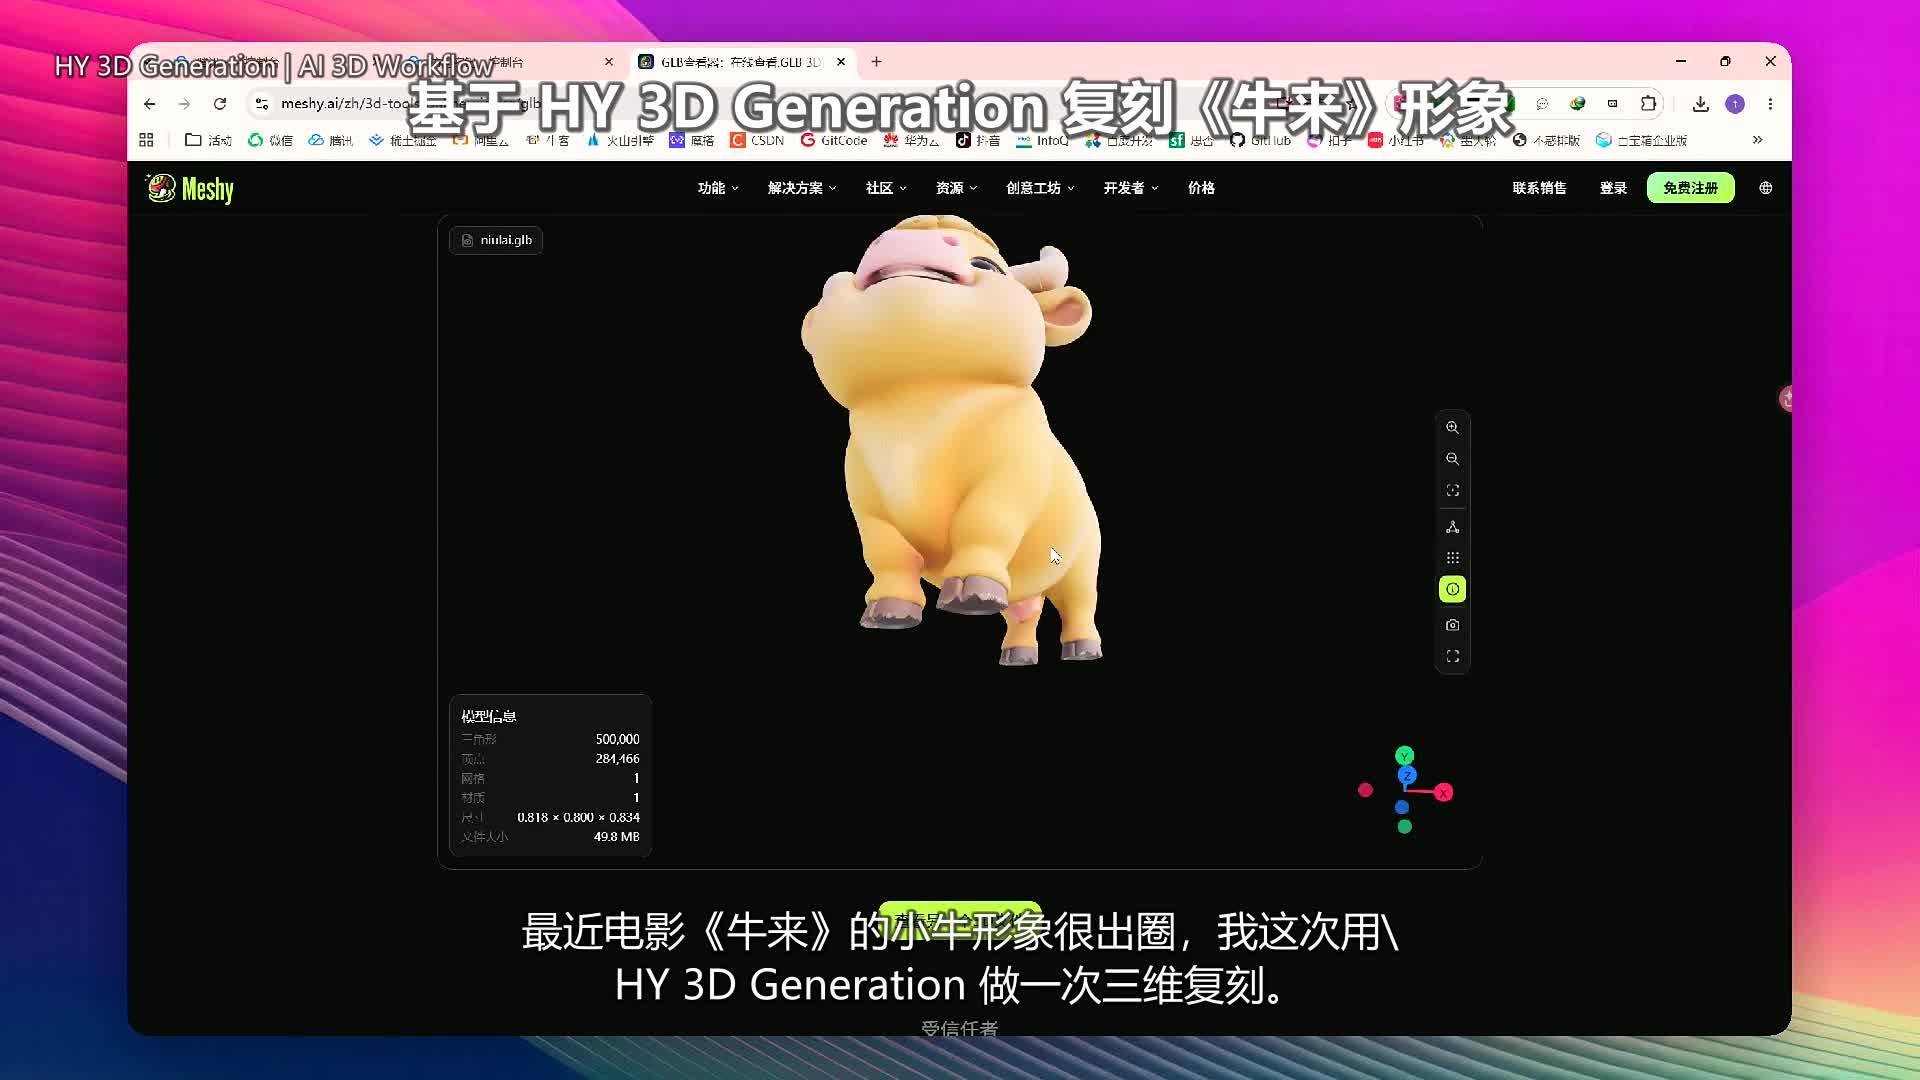Select the file size 49.8 MB
This screenshot has width=1920, height=1080.
tap(616, 837)
